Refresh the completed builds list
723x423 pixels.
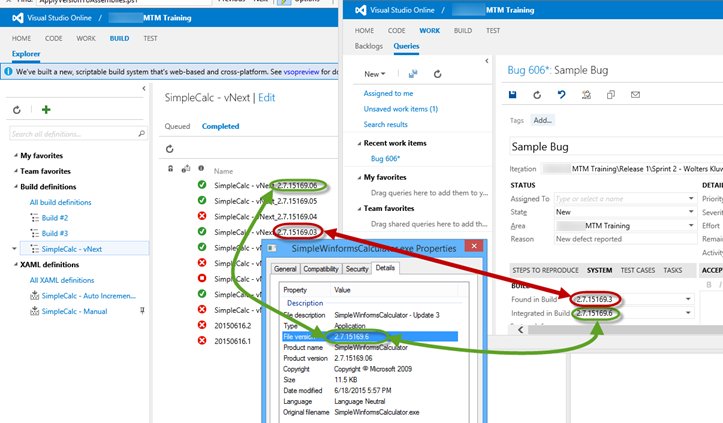tap(170, 149)
